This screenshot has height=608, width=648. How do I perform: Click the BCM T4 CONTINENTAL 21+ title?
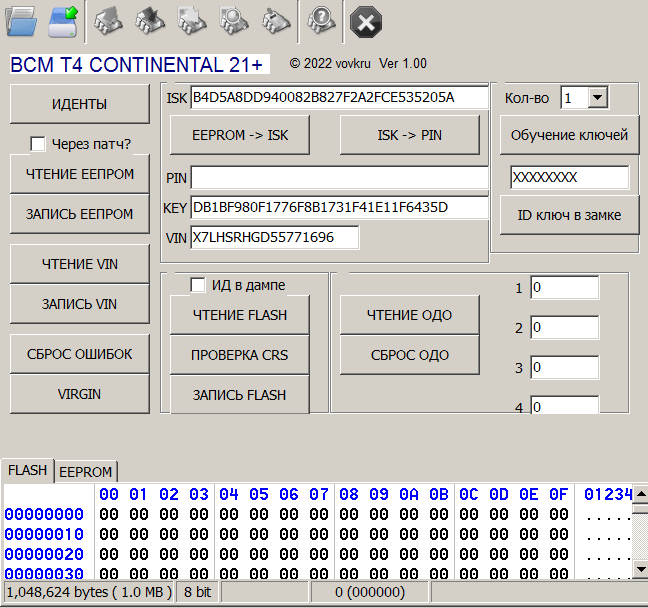coord(139,64)
